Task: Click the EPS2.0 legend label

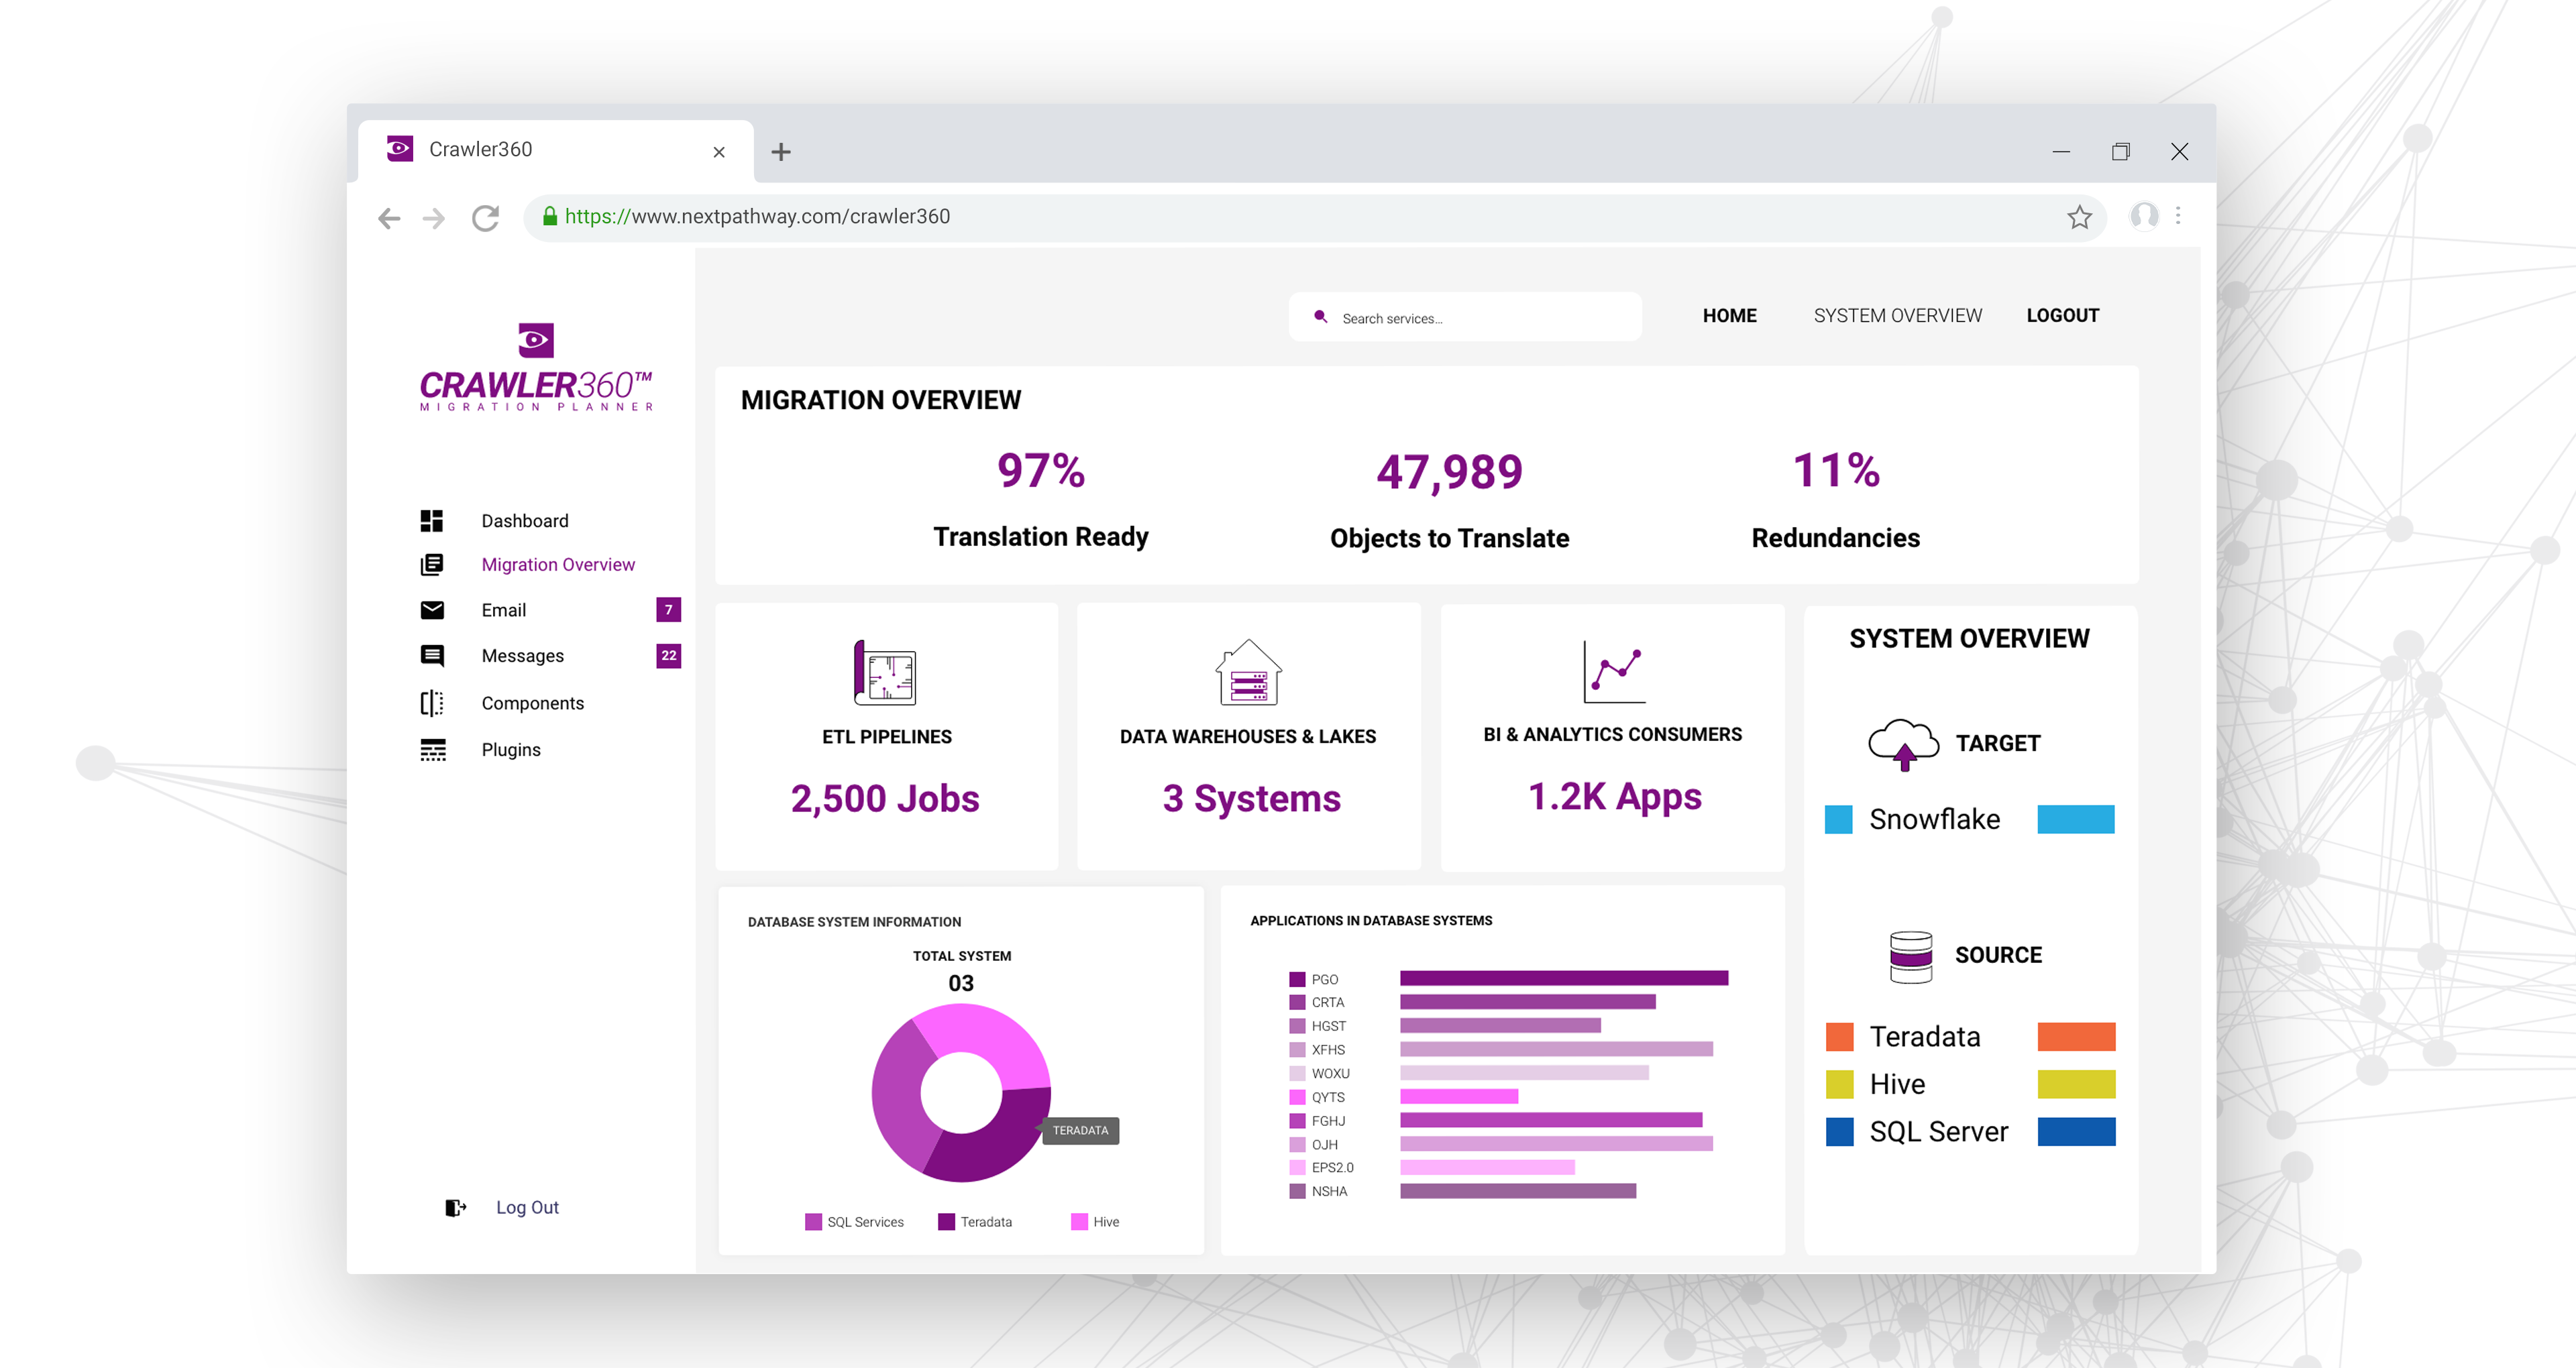Action: (x=1332, y=1168)
